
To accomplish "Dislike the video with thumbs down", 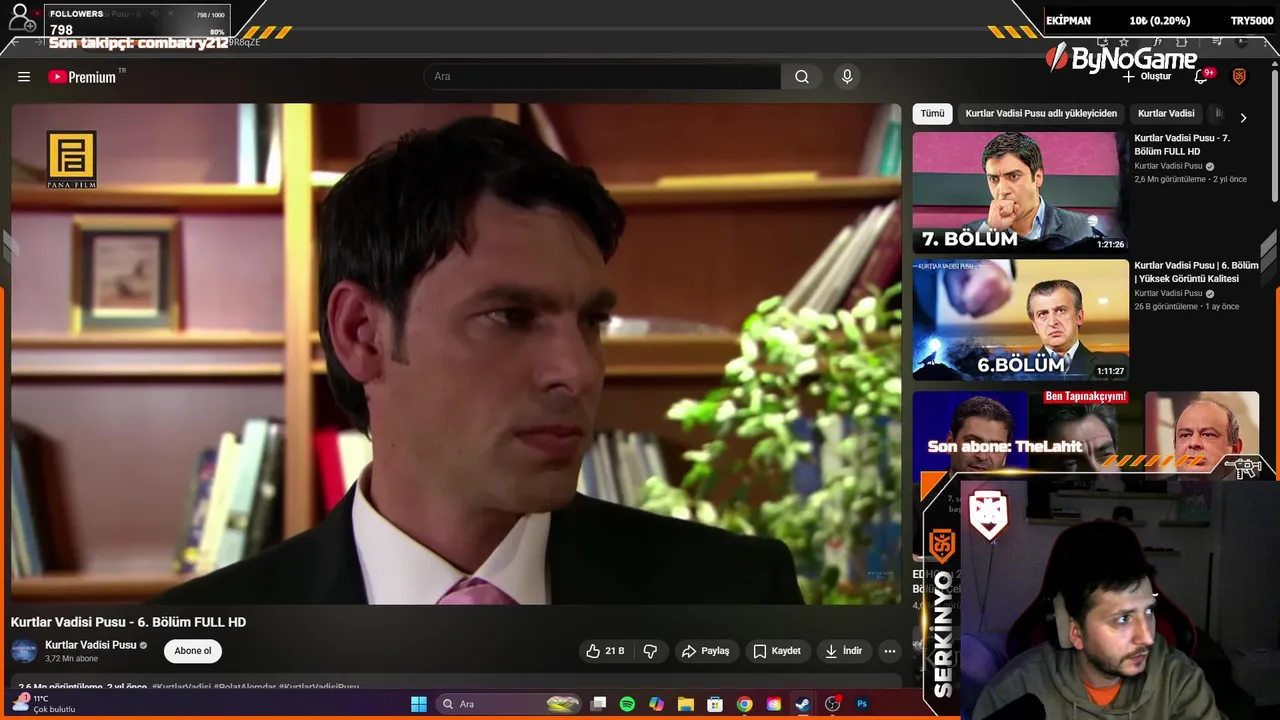I will point(650,651).
